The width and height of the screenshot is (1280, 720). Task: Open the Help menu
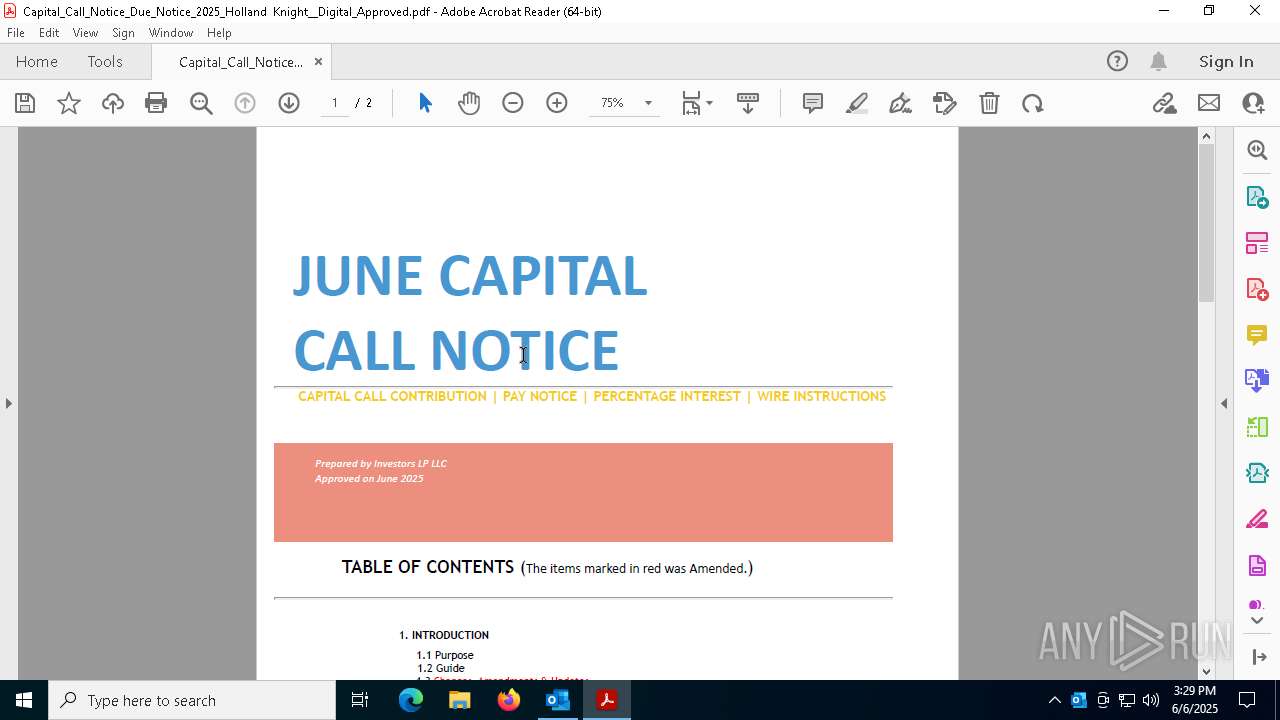coord(219,33)
